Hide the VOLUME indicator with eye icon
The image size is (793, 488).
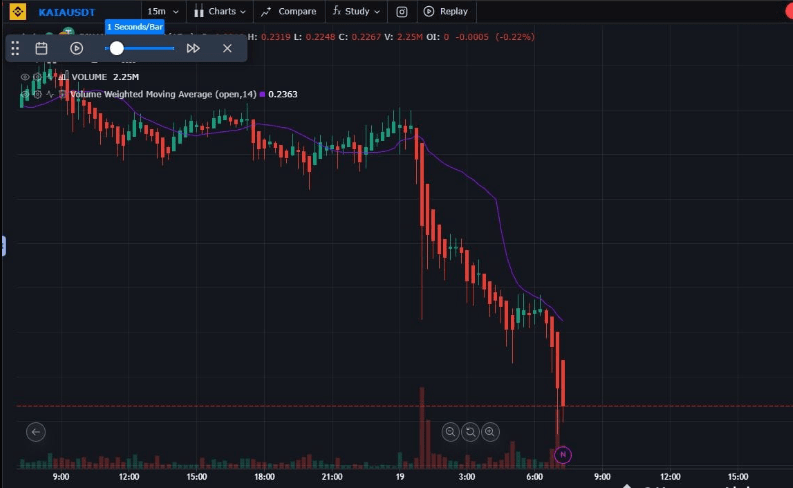(25, 76)
